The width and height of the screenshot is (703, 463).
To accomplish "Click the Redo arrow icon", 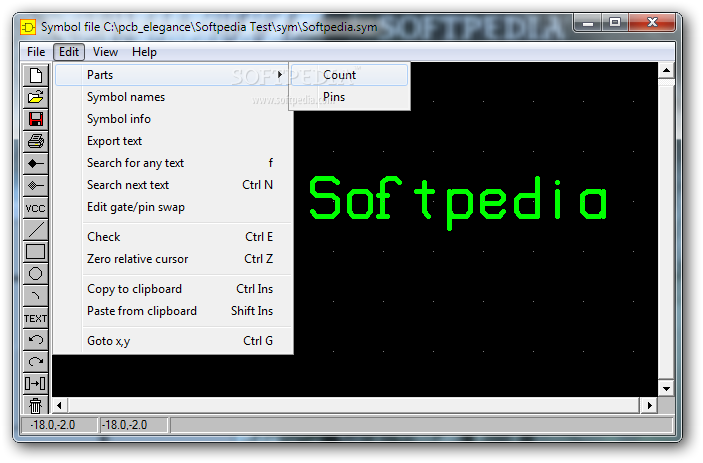I will coord(35,362).
